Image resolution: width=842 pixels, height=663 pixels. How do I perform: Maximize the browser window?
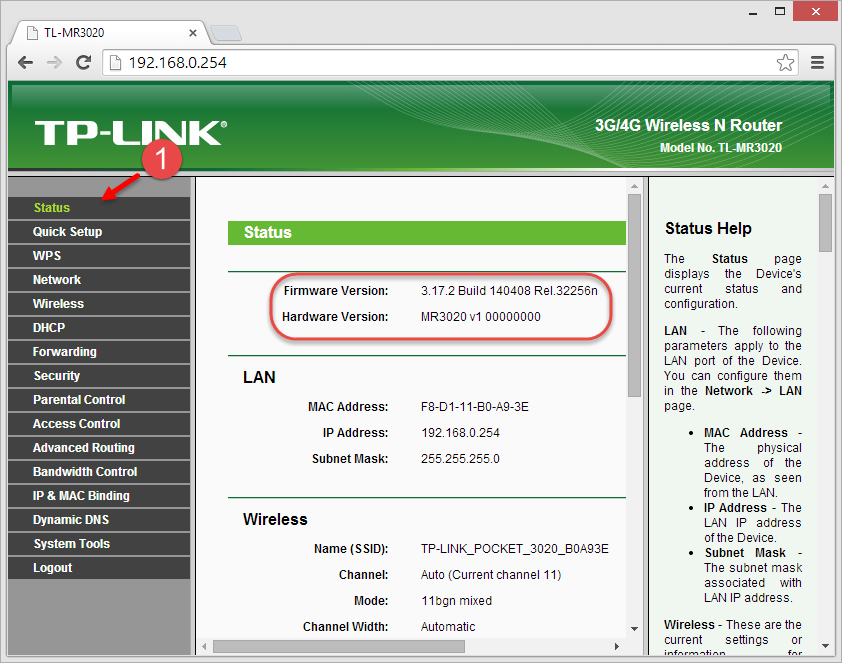click(780, 11)
